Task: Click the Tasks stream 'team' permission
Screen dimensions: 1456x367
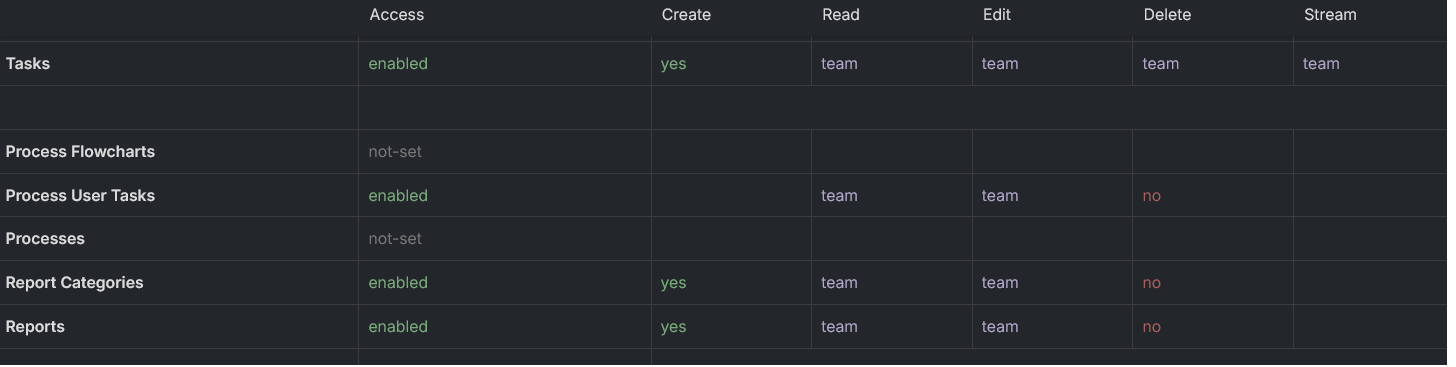Action: pyautogui.click(x=1321, y=64)
